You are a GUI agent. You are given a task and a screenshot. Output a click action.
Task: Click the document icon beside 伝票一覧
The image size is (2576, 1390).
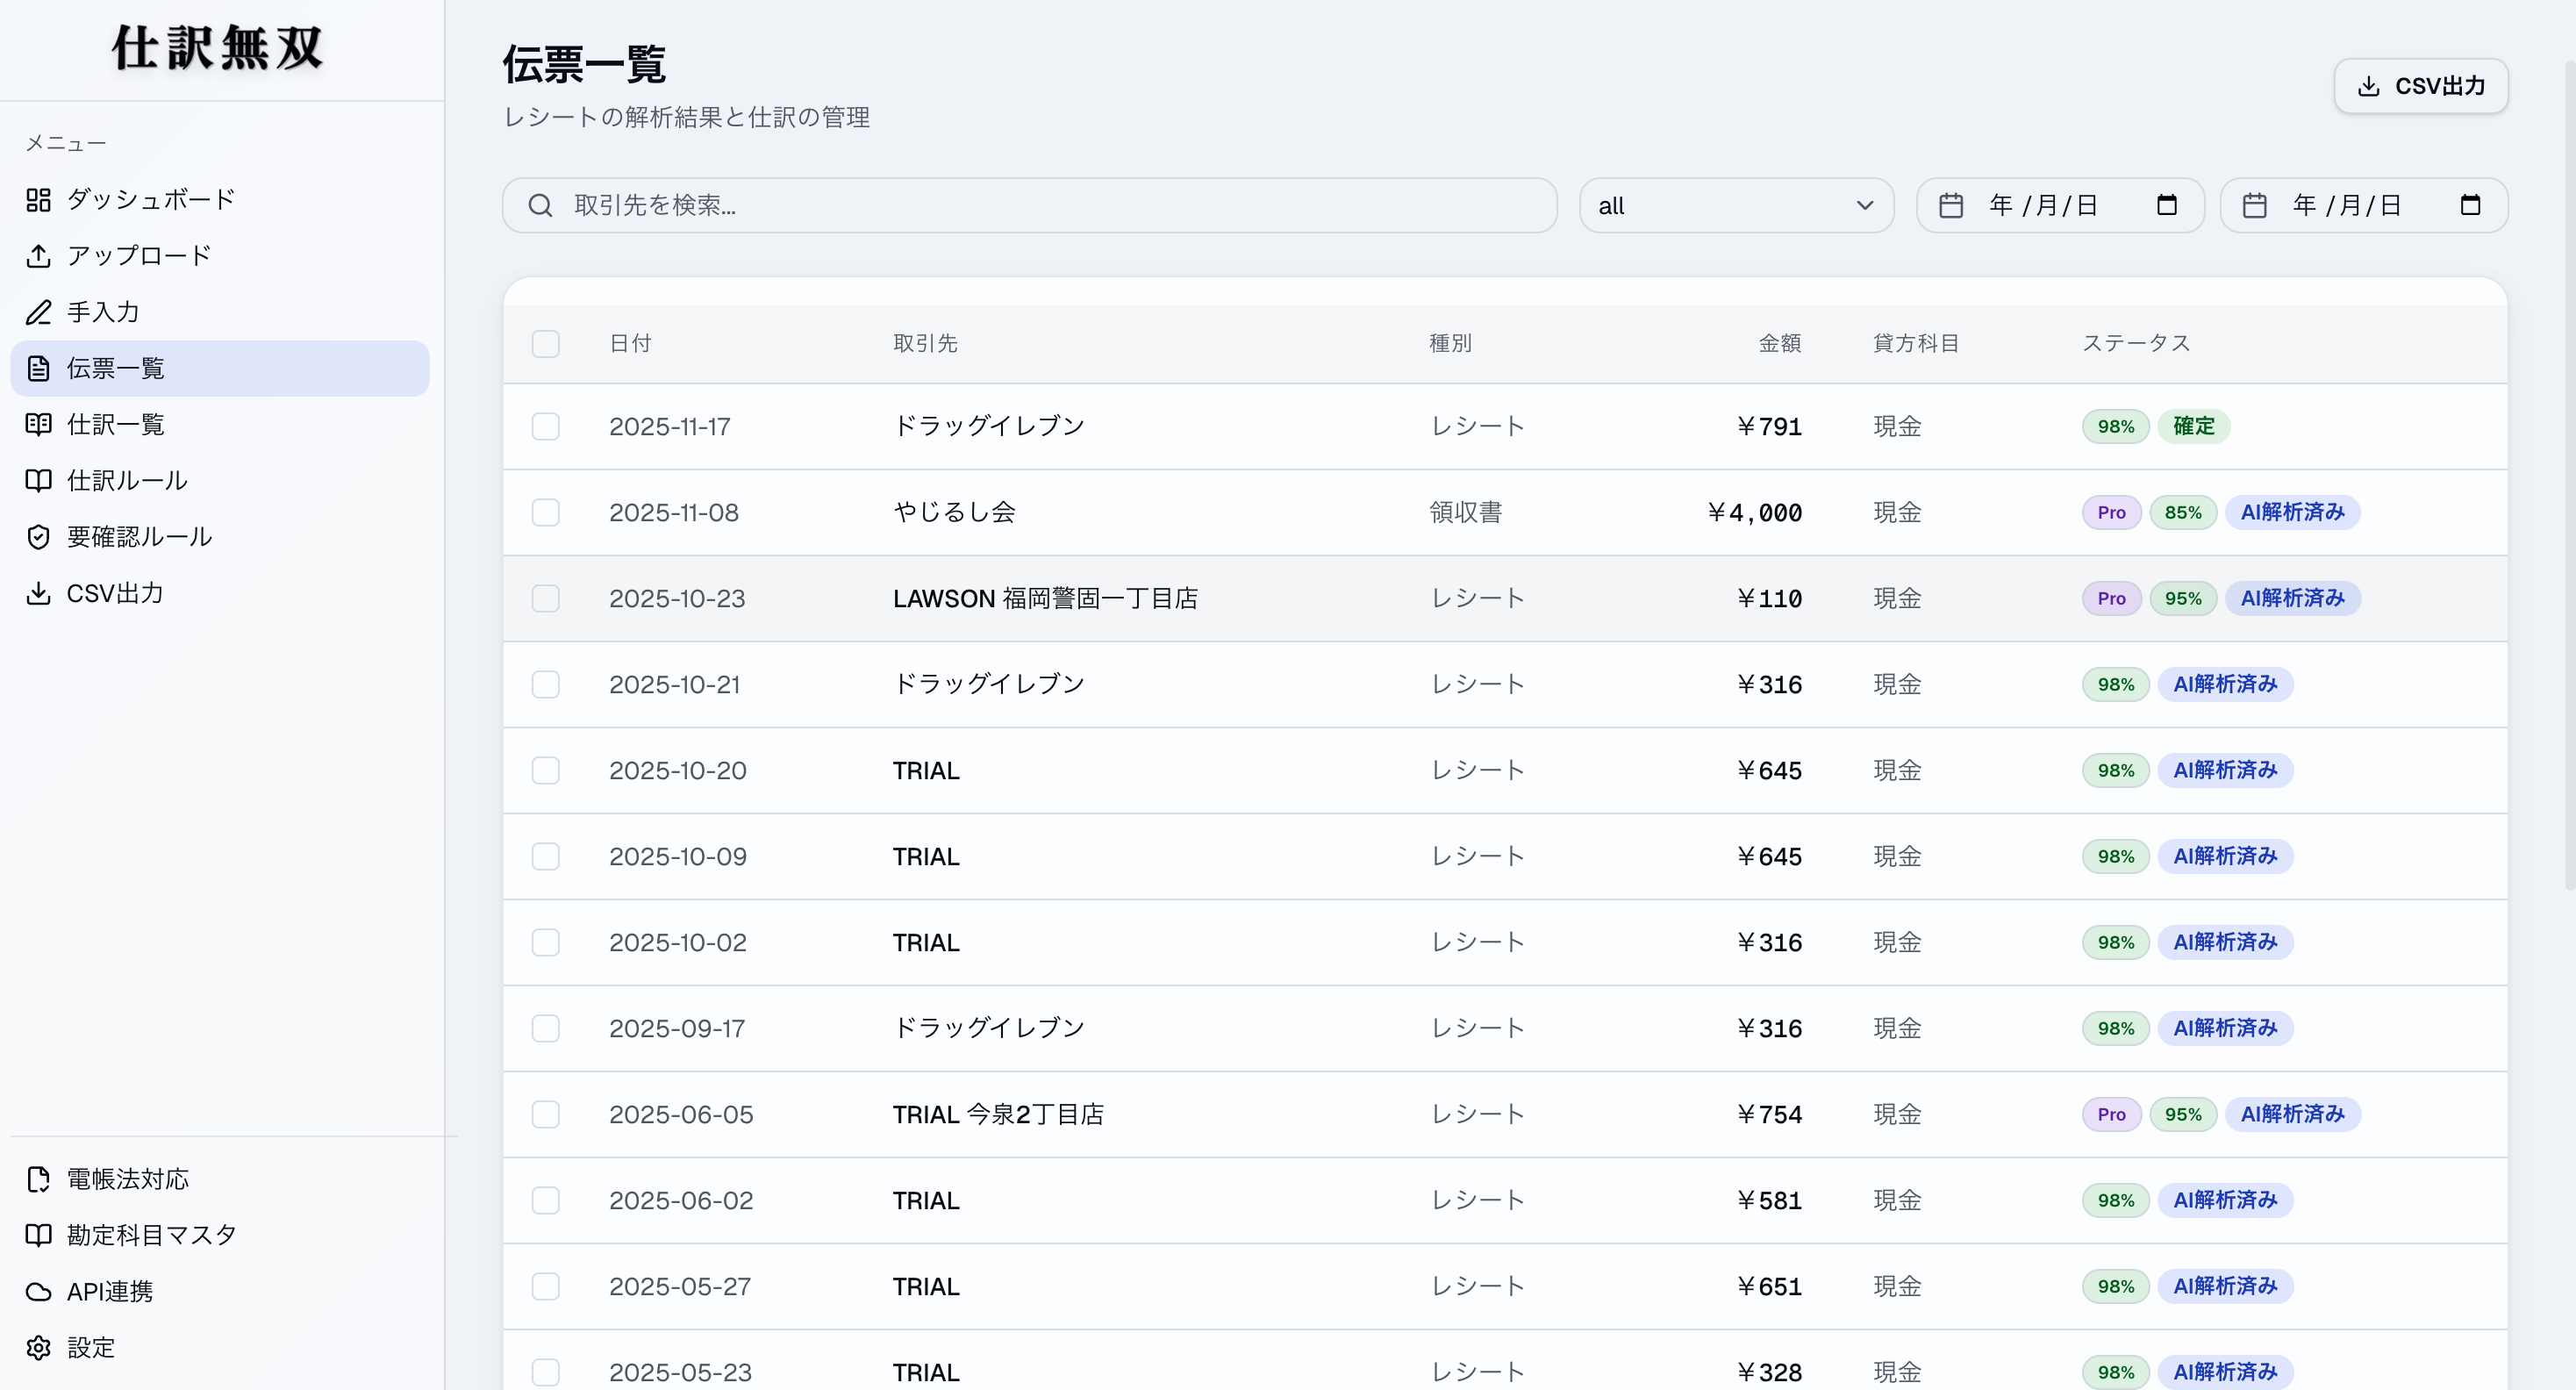(38, 368)
